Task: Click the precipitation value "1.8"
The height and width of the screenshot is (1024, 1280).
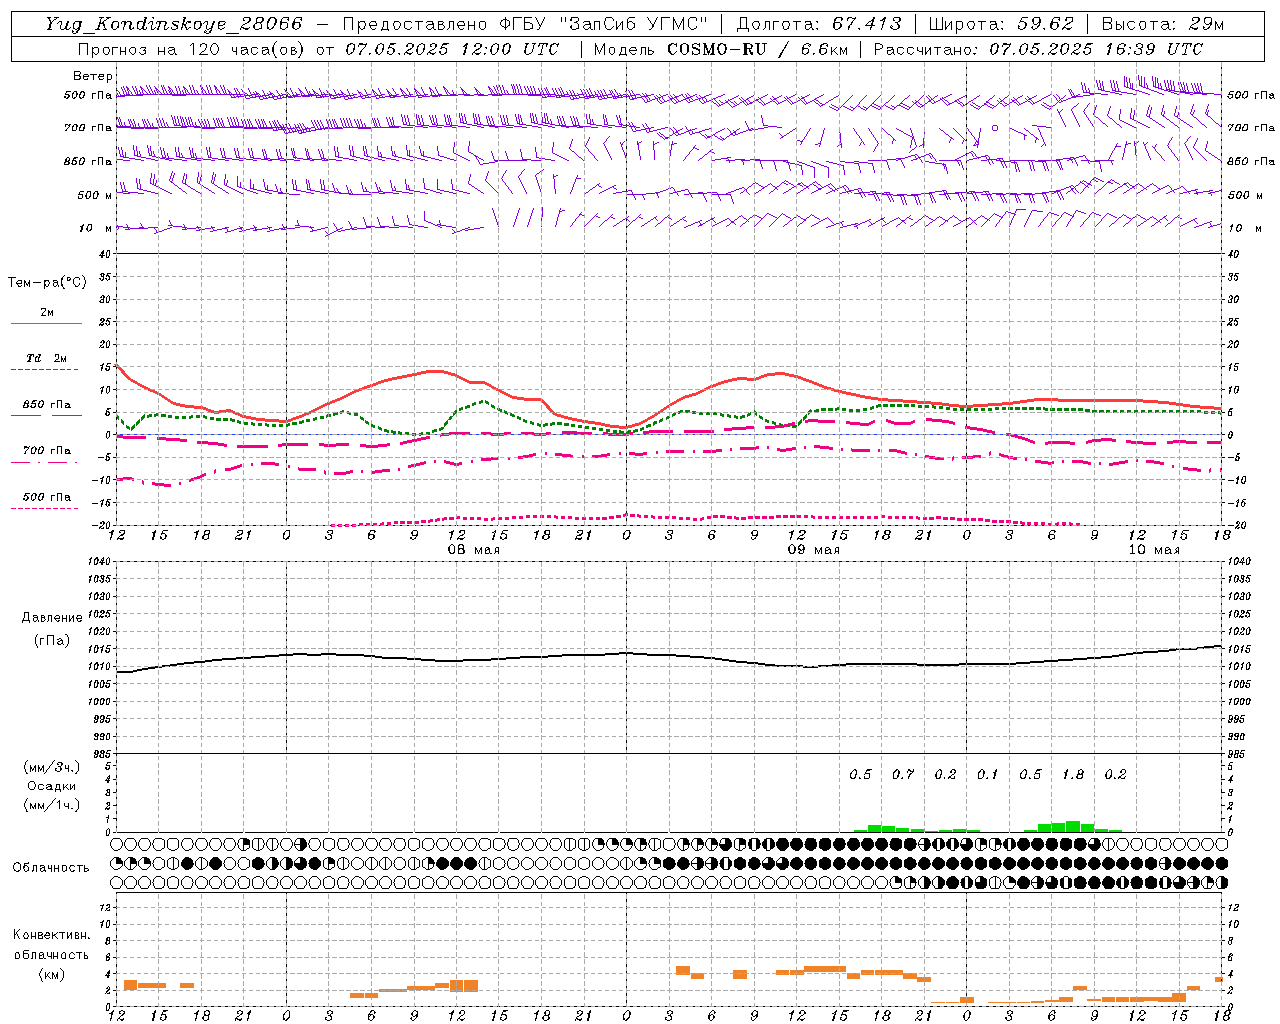Action: tap(1073, 774)
